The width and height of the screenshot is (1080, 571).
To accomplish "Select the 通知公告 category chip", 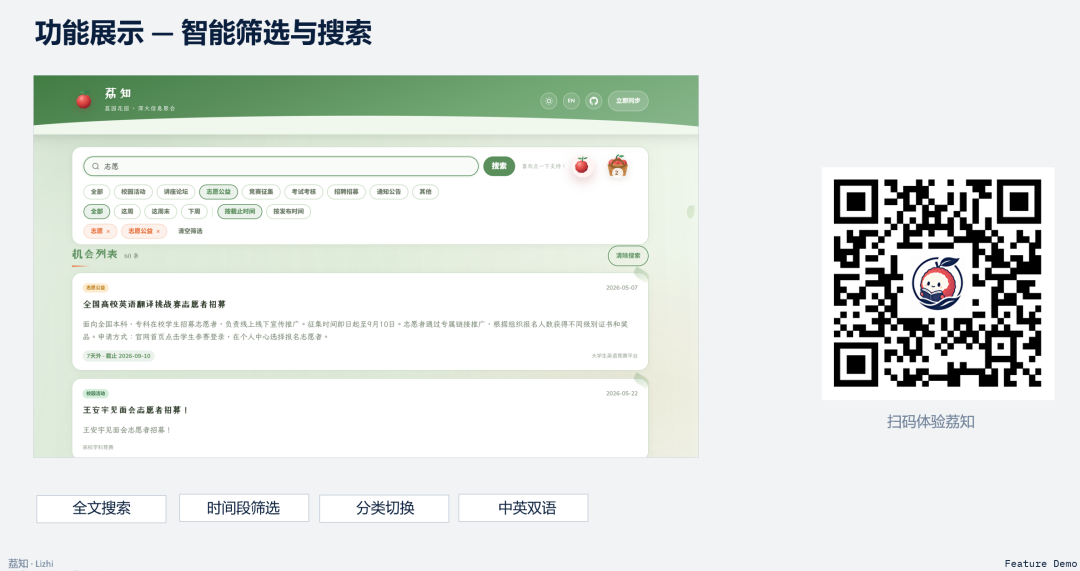I will pos(388,191).
